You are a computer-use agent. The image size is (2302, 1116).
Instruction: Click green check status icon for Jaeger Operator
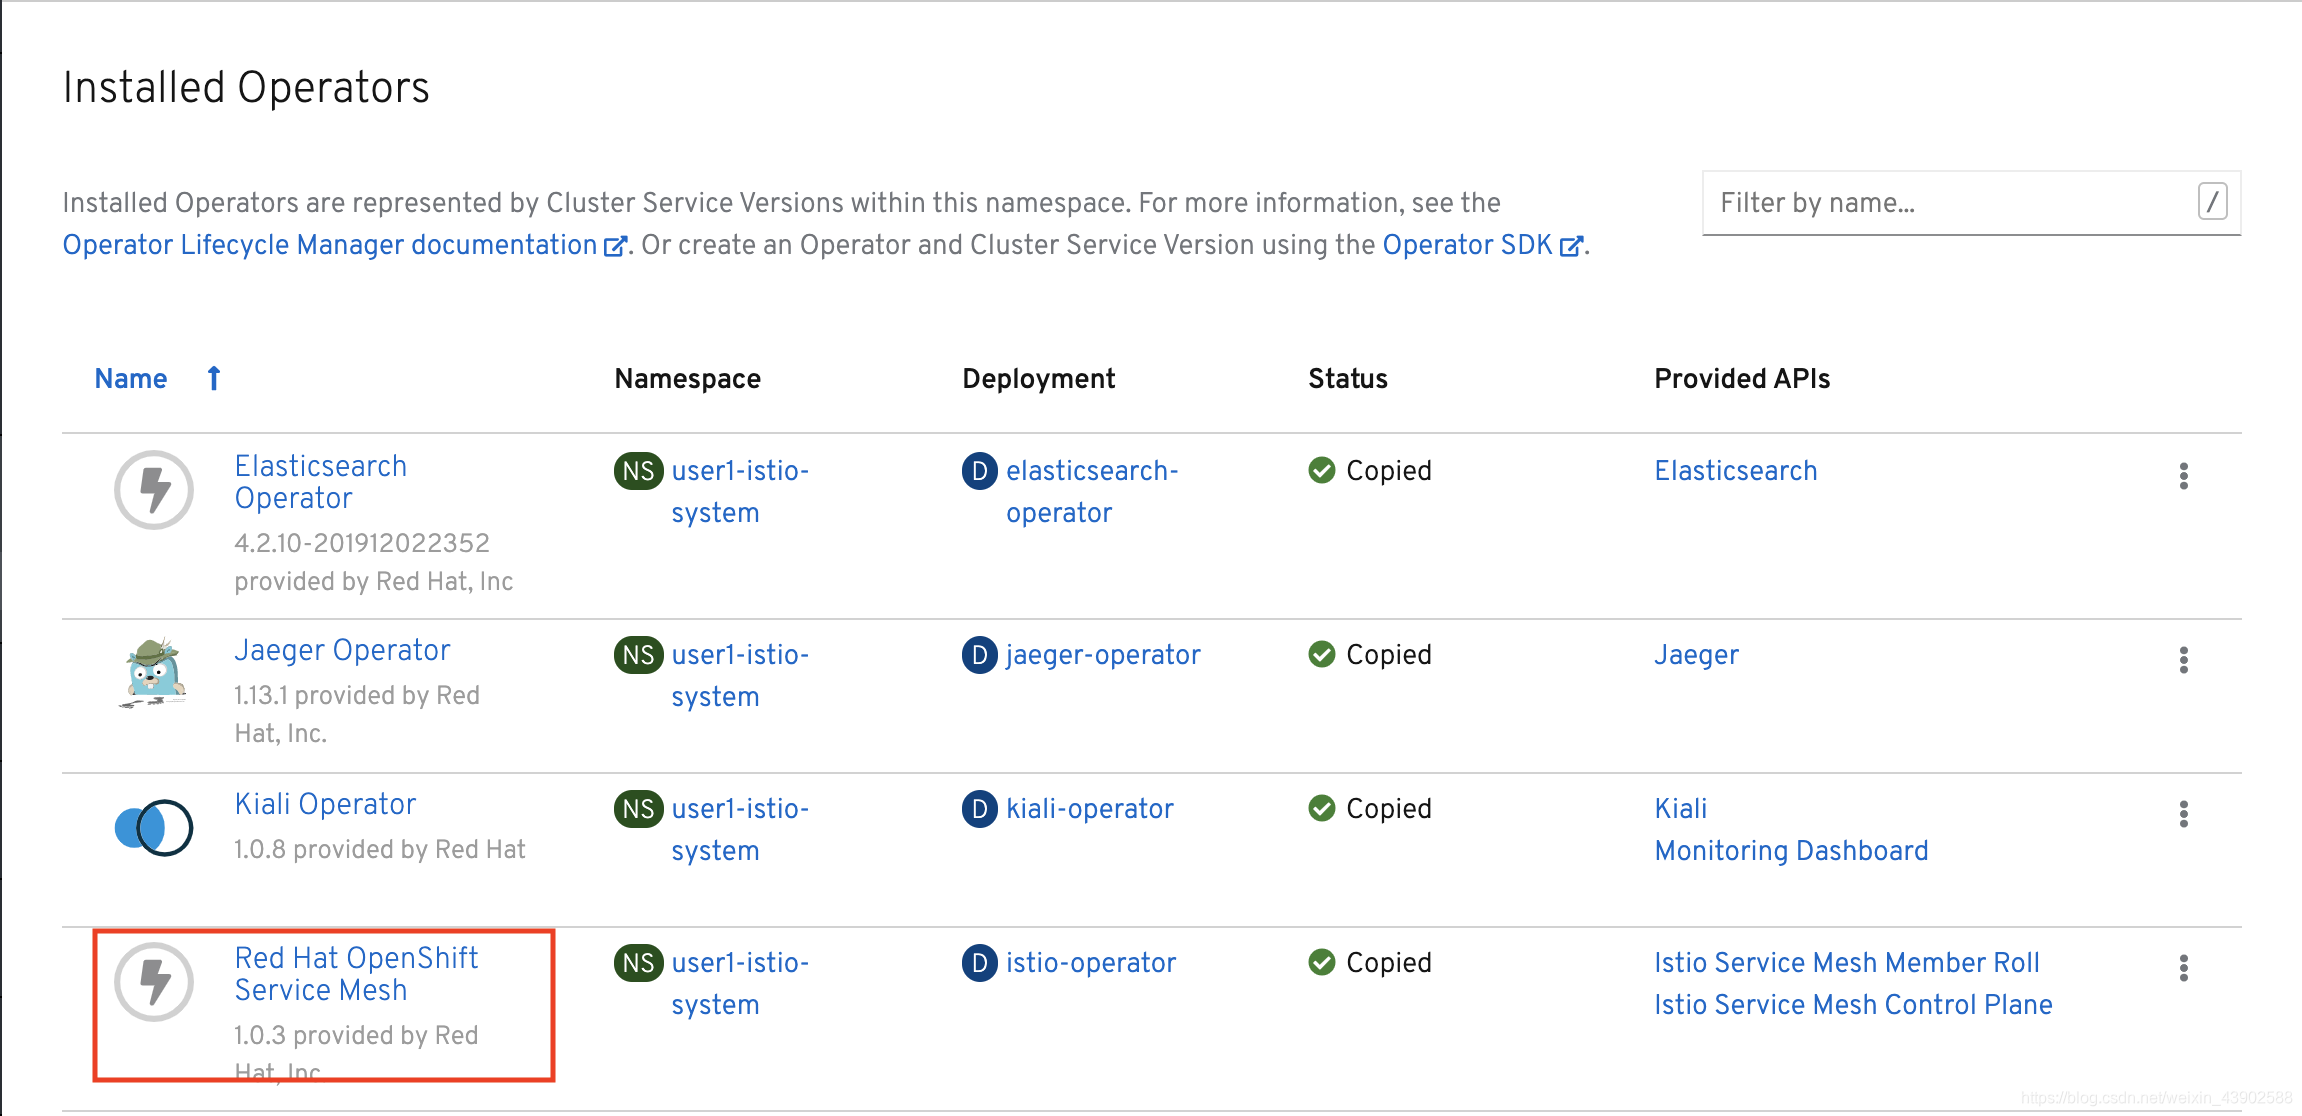coord(1321,654)
